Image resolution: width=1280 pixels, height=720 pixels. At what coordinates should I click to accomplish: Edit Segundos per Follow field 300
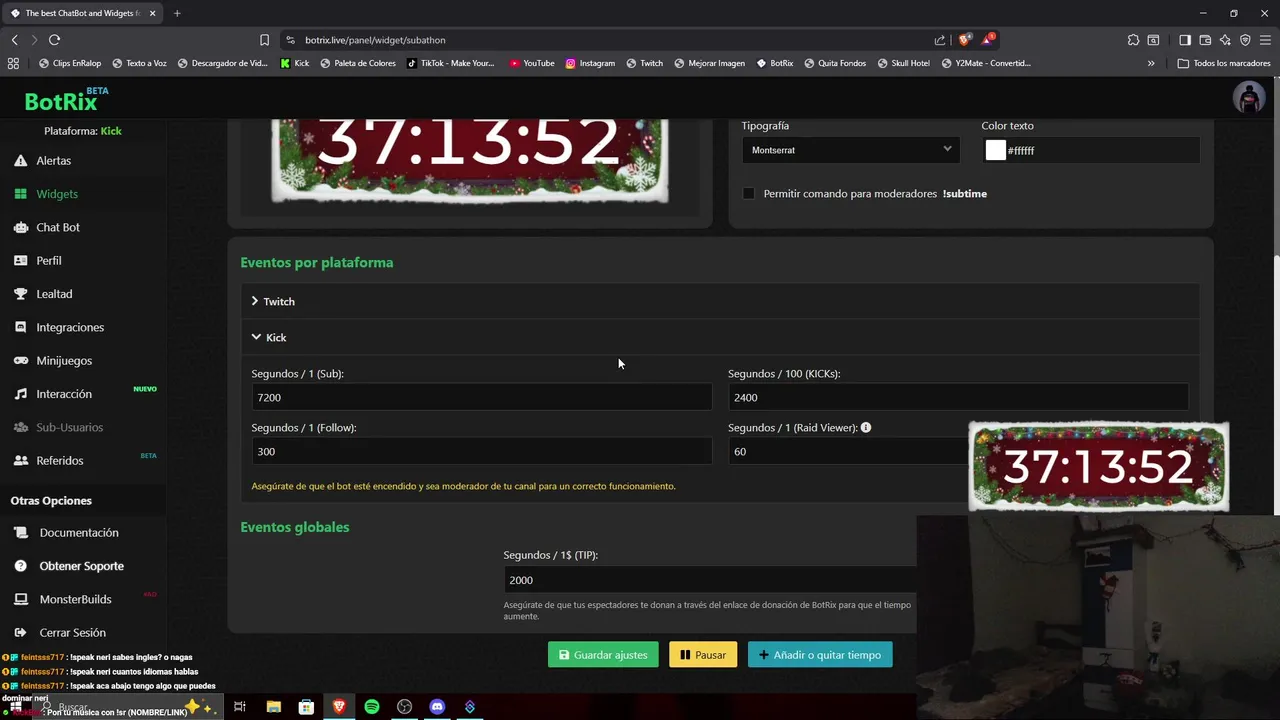(x=481, y=451)
